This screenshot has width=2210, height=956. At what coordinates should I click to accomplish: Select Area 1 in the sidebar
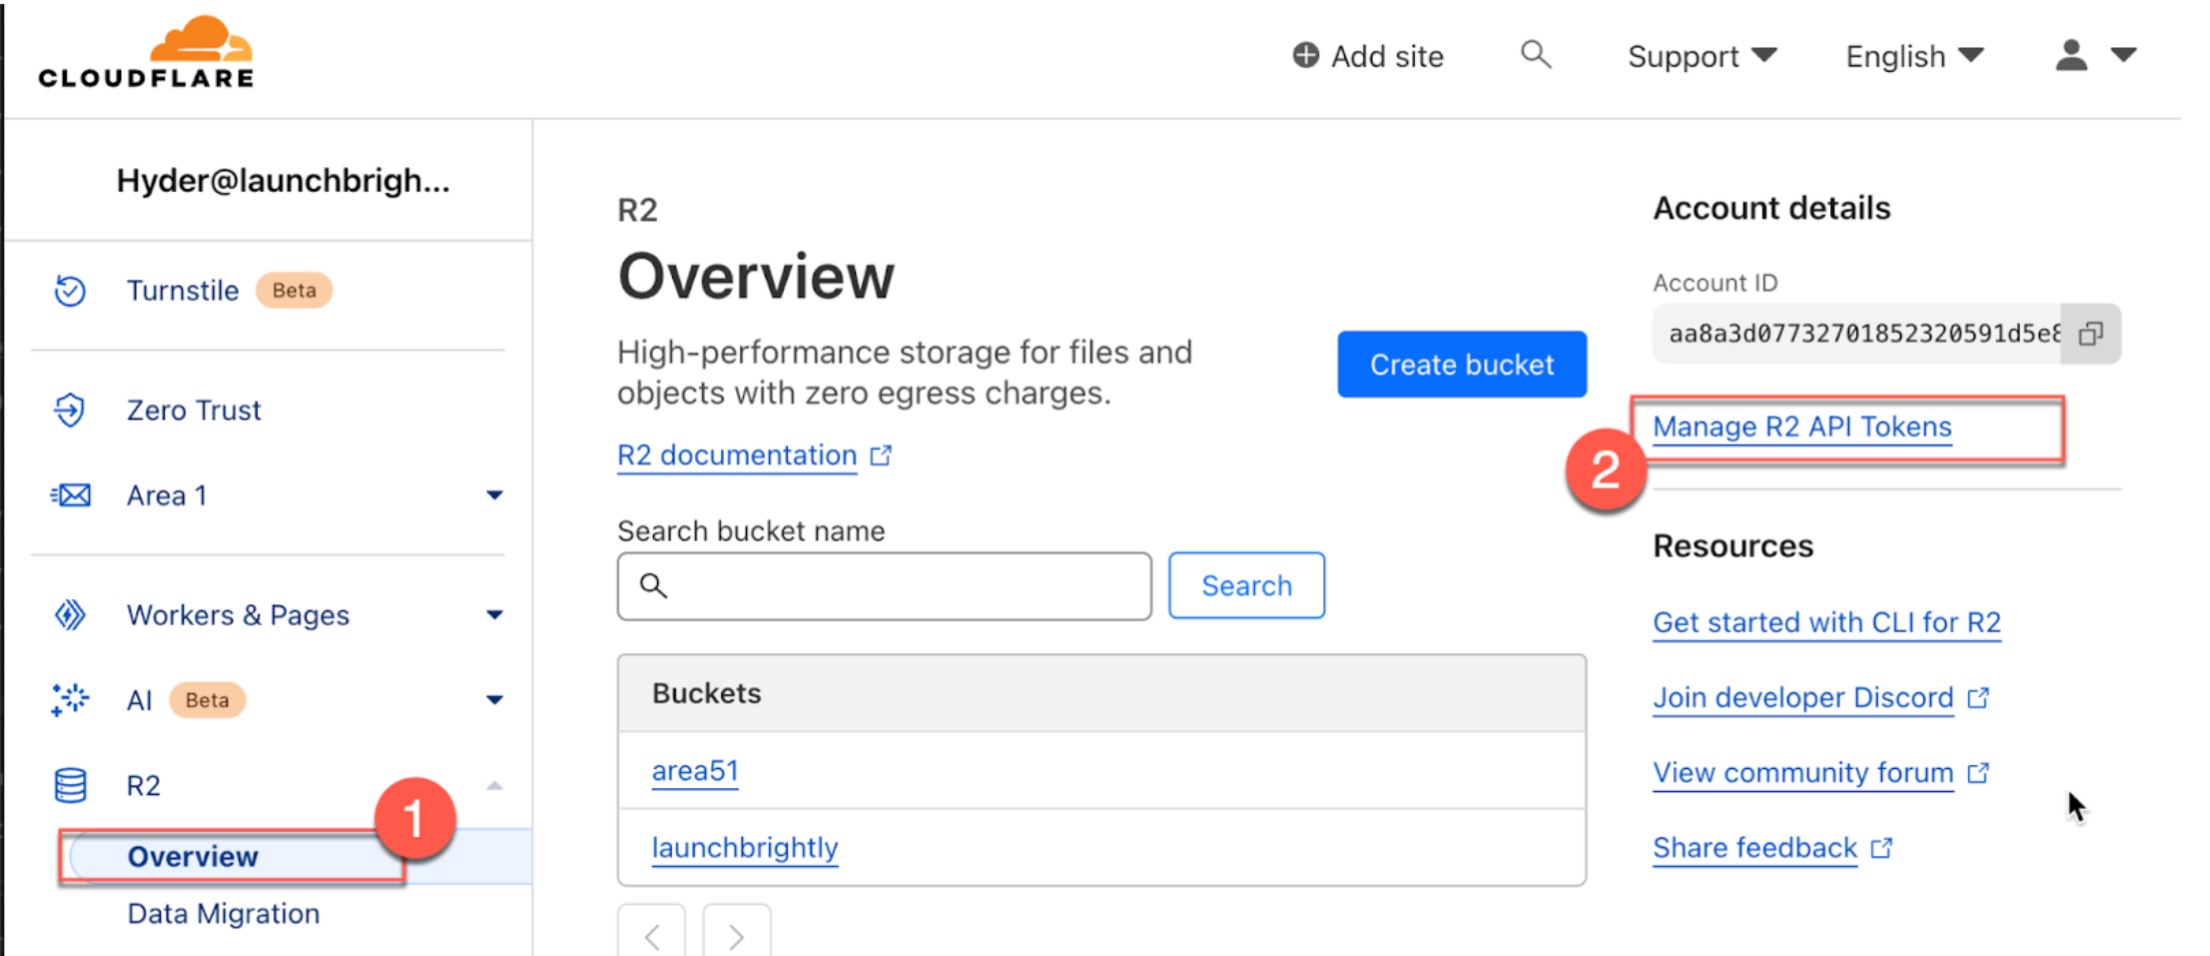(x=166, y=495)
